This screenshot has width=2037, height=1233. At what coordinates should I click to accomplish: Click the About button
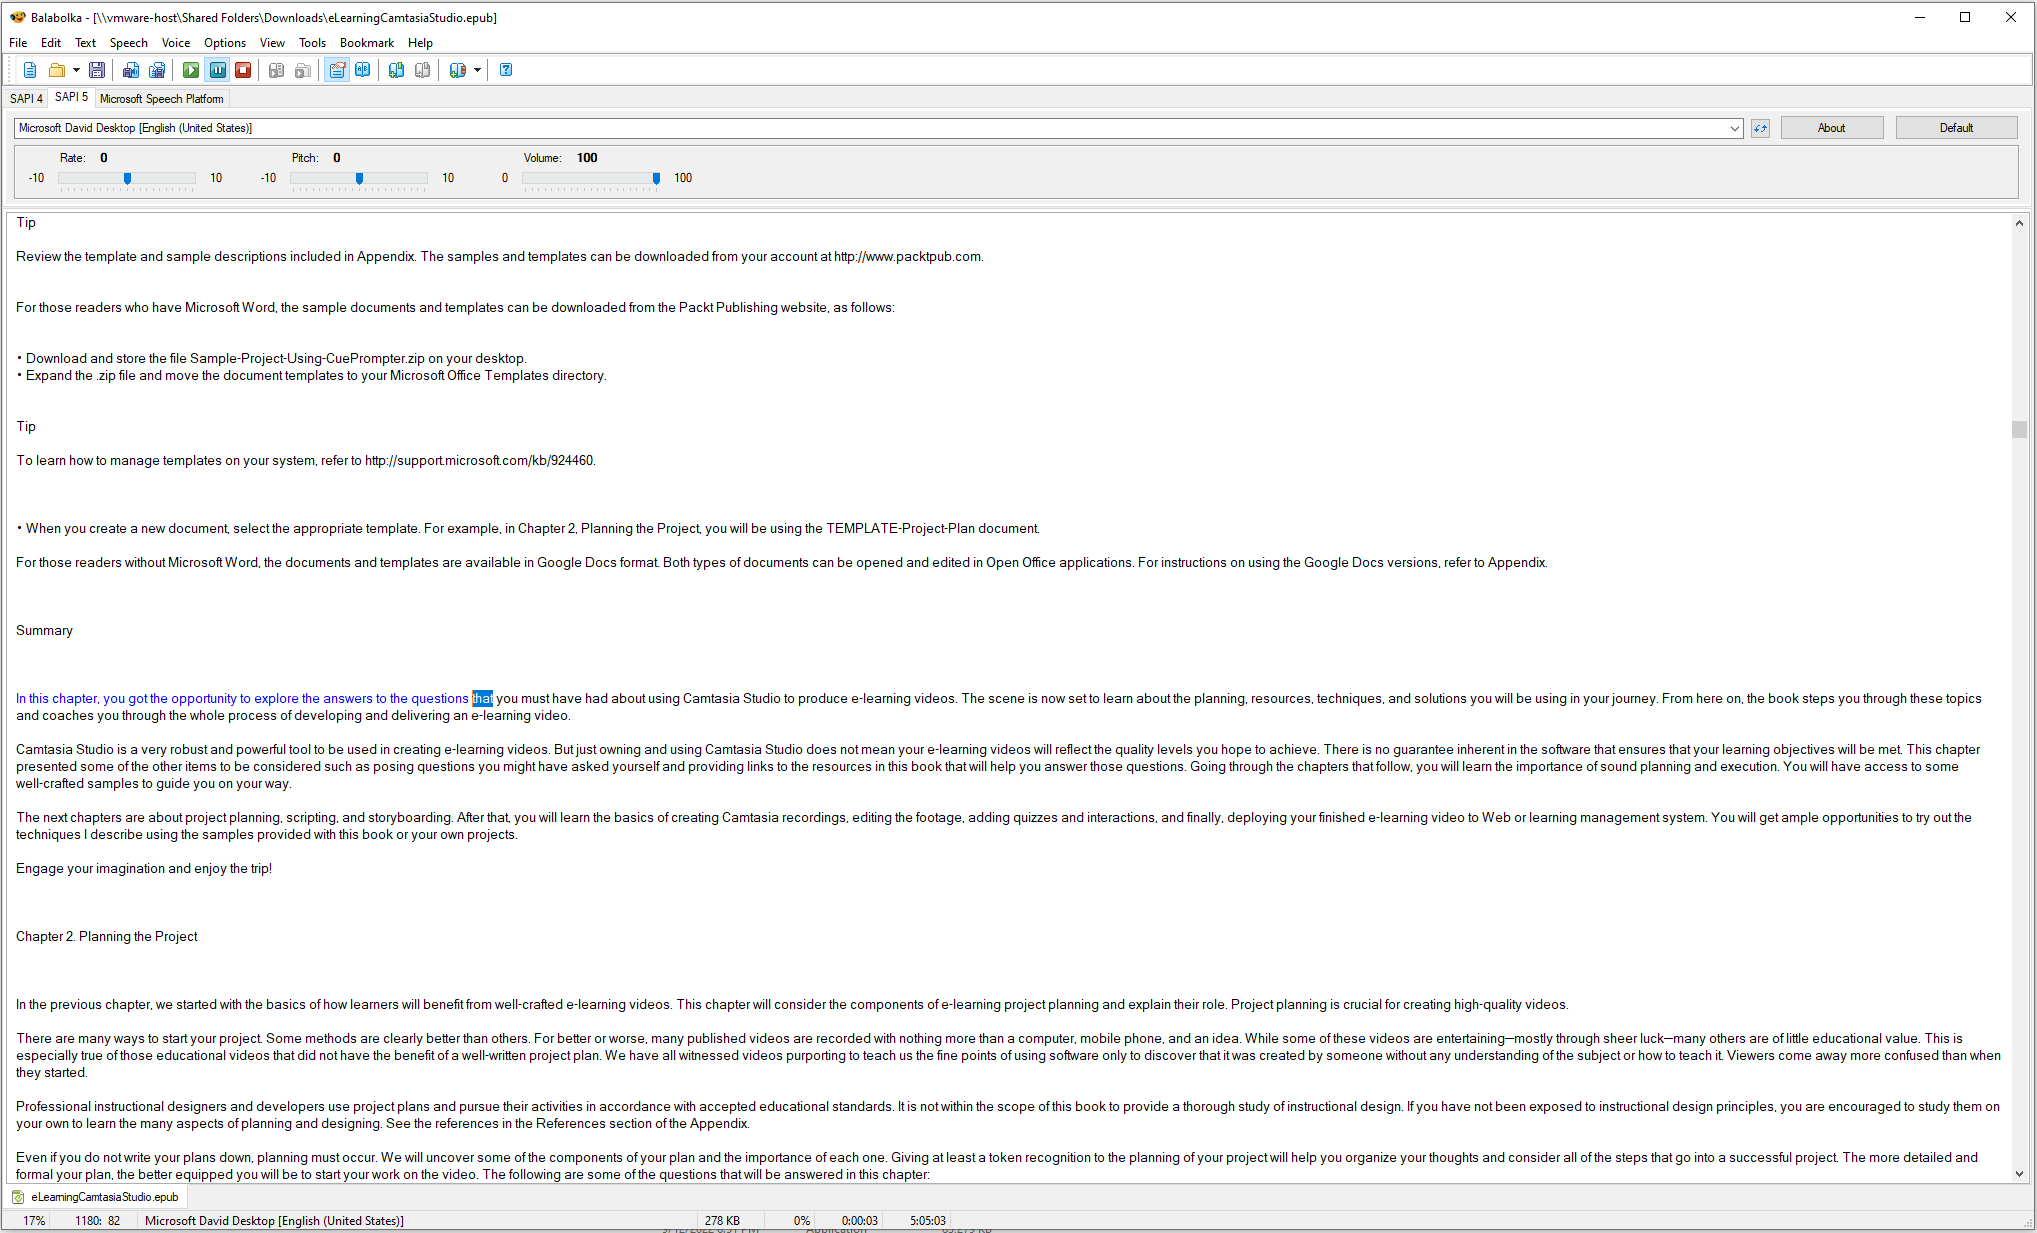point(1831,128)
